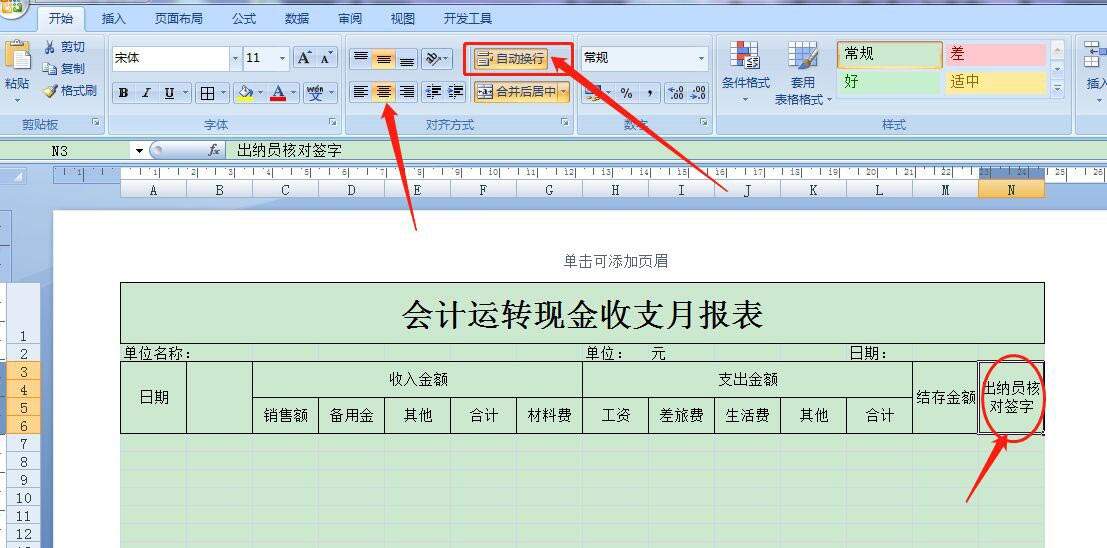Switch to the 公式 tab
Image resolution: width=1107 pixels, height=548 pixels.
244,18
